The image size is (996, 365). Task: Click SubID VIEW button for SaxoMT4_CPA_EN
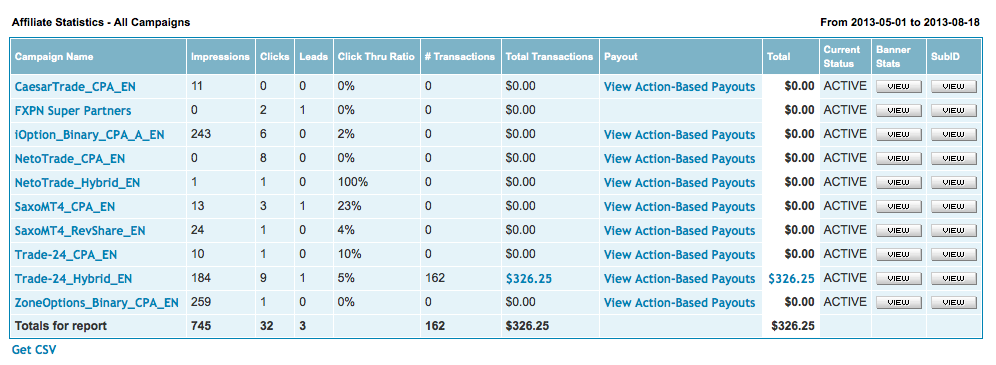click(954, 207)
